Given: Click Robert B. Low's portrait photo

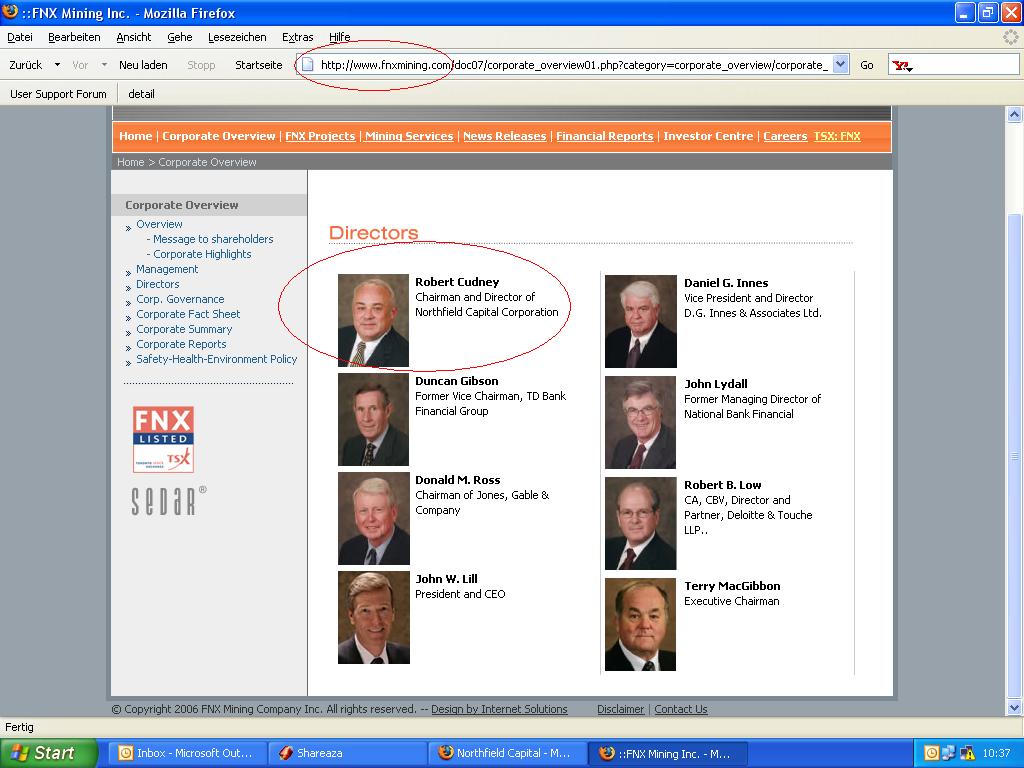Looking at the screenshot, I should pos(641,523).
